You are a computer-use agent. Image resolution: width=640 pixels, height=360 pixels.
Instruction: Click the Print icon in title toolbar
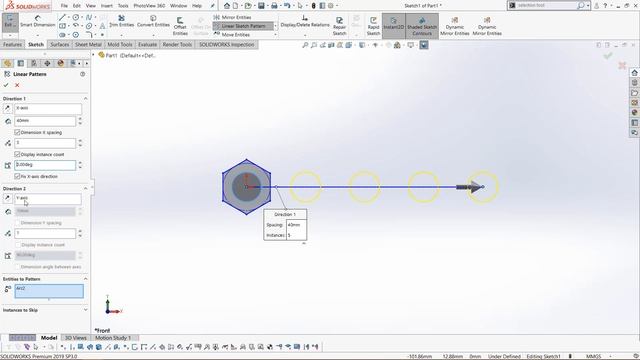(274, 6)
